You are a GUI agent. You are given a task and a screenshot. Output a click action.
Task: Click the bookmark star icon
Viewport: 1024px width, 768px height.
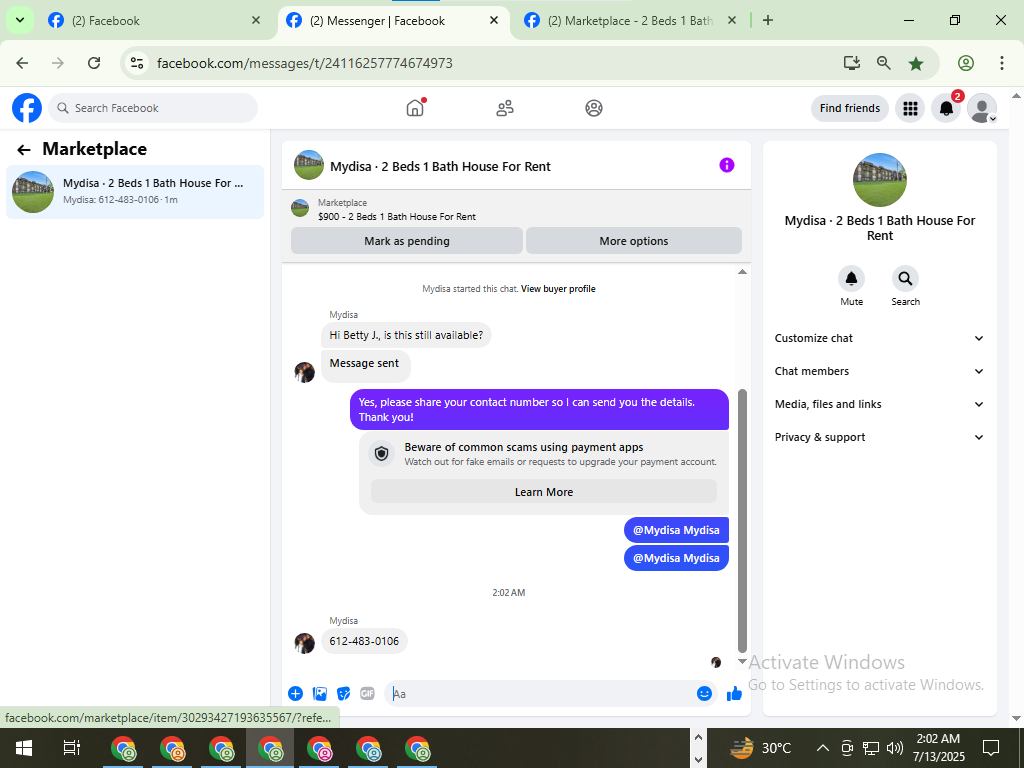pos(916,63)
